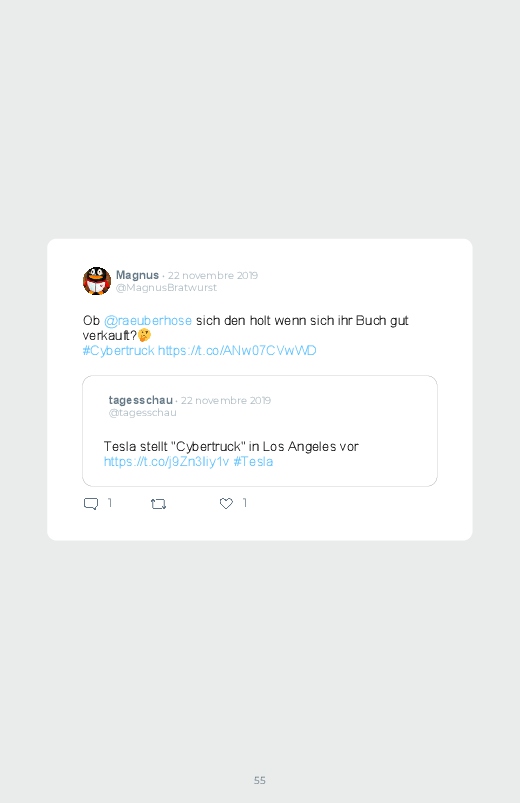Open the @raeuberhose mention
The height and width of the screenshot is (803, 520).
(x=148, y=321)
